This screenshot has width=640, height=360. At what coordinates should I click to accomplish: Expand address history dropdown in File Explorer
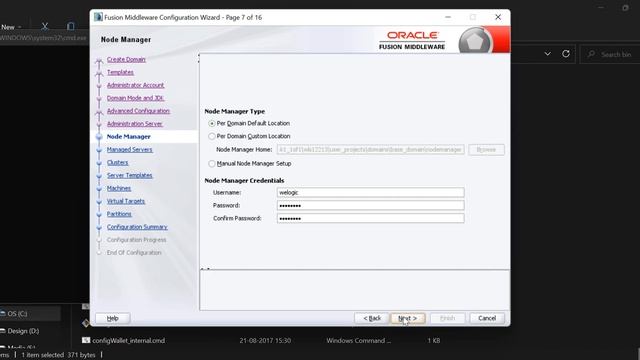click(x=547, y=53)
